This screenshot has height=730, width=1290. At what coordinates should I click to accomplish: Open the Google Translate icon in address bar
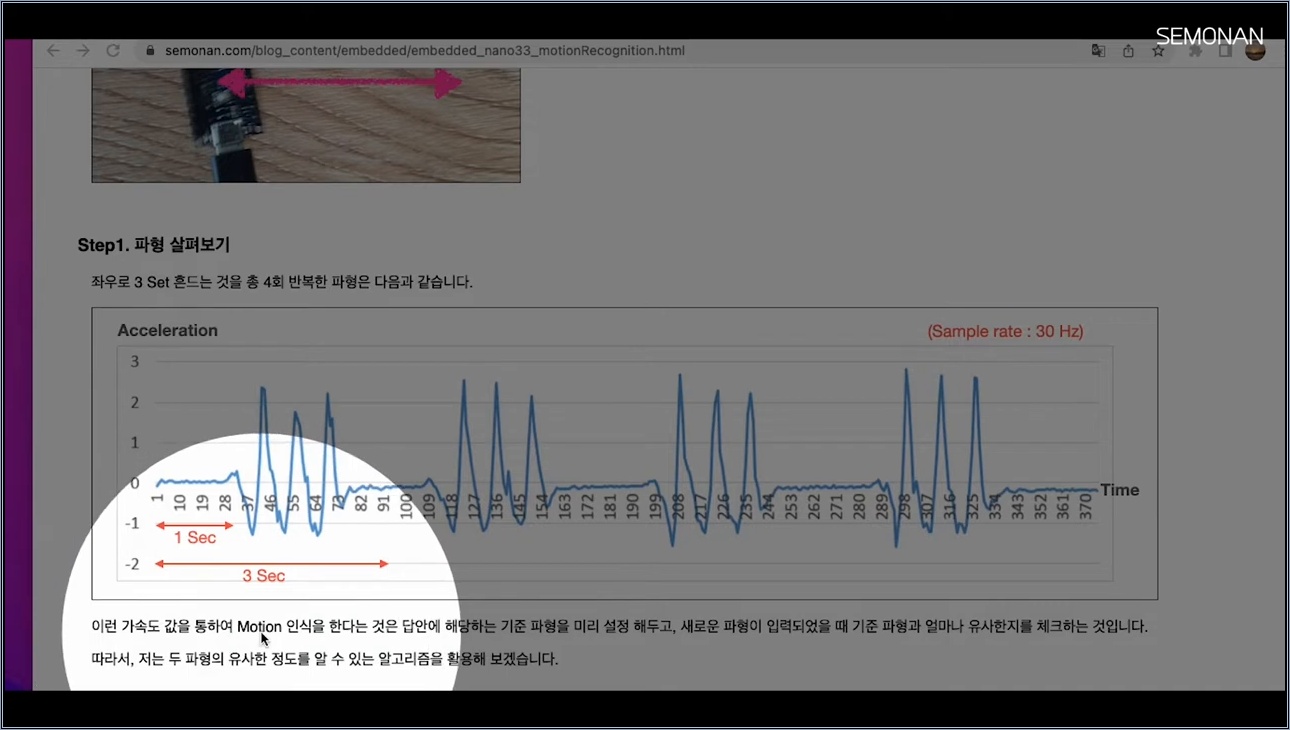(x=1098, y=51)
